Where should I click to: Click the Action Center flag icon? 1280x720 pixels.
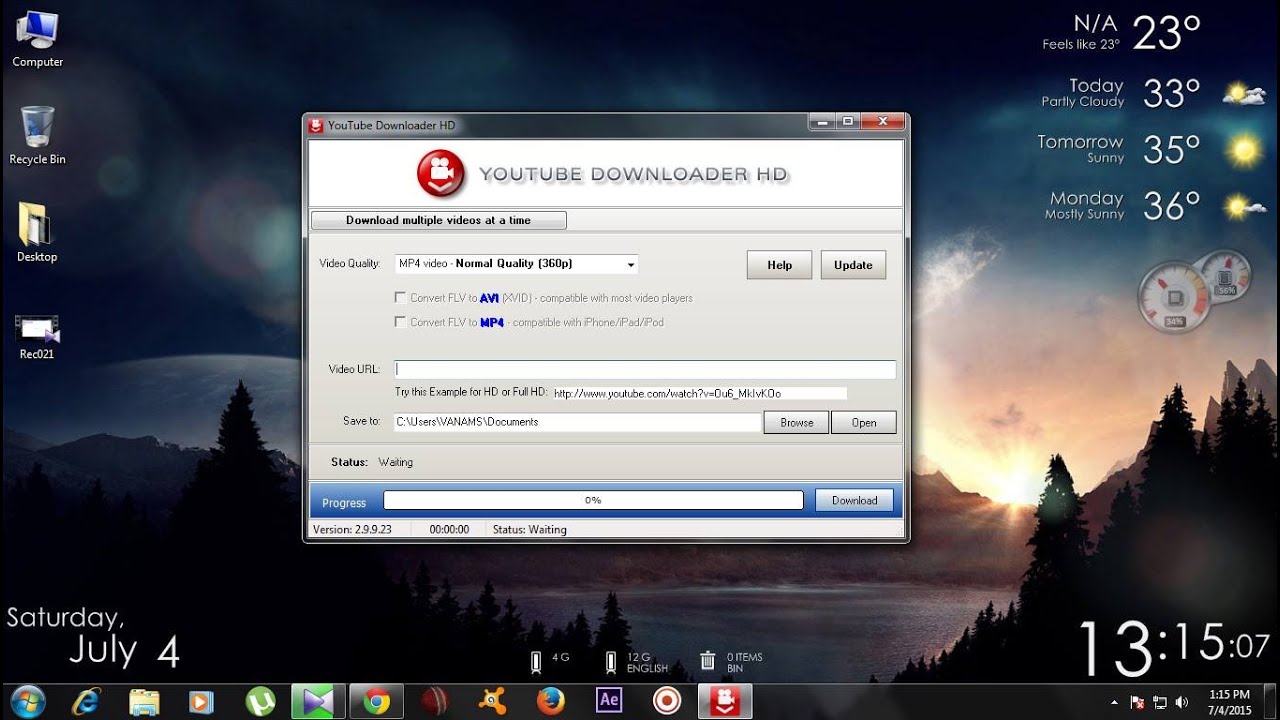pos(1137,702)
